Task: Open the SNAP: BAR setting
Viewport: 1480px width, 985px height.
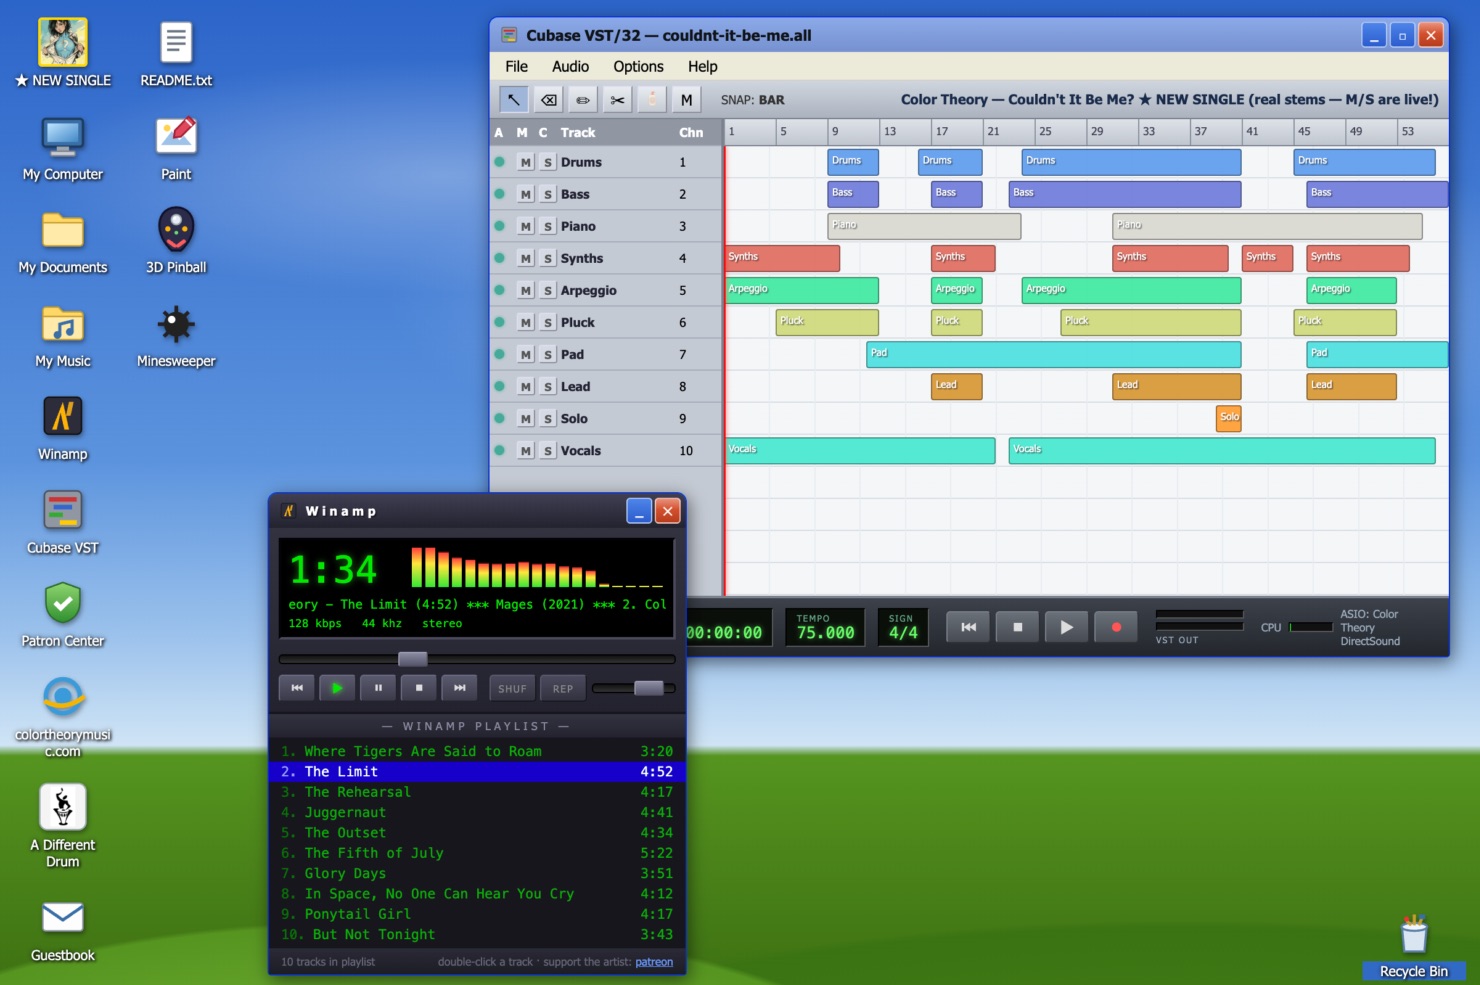Action: point(752,100)
